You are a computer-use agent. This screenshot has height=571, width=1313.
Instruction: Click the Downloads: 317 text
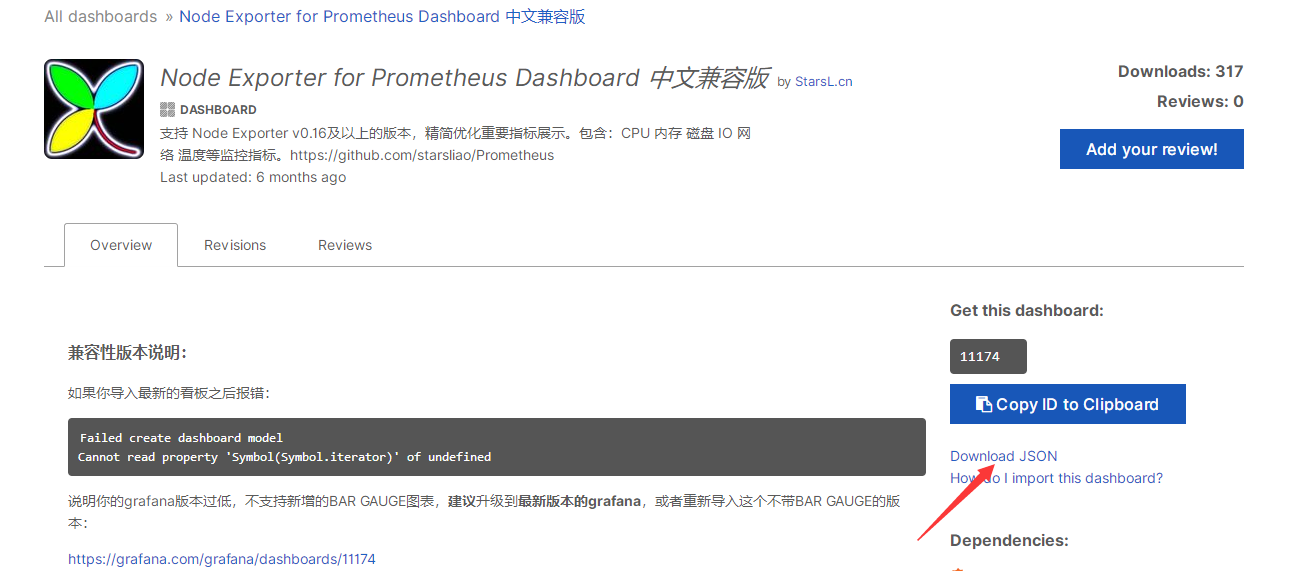click(1180, 71)
